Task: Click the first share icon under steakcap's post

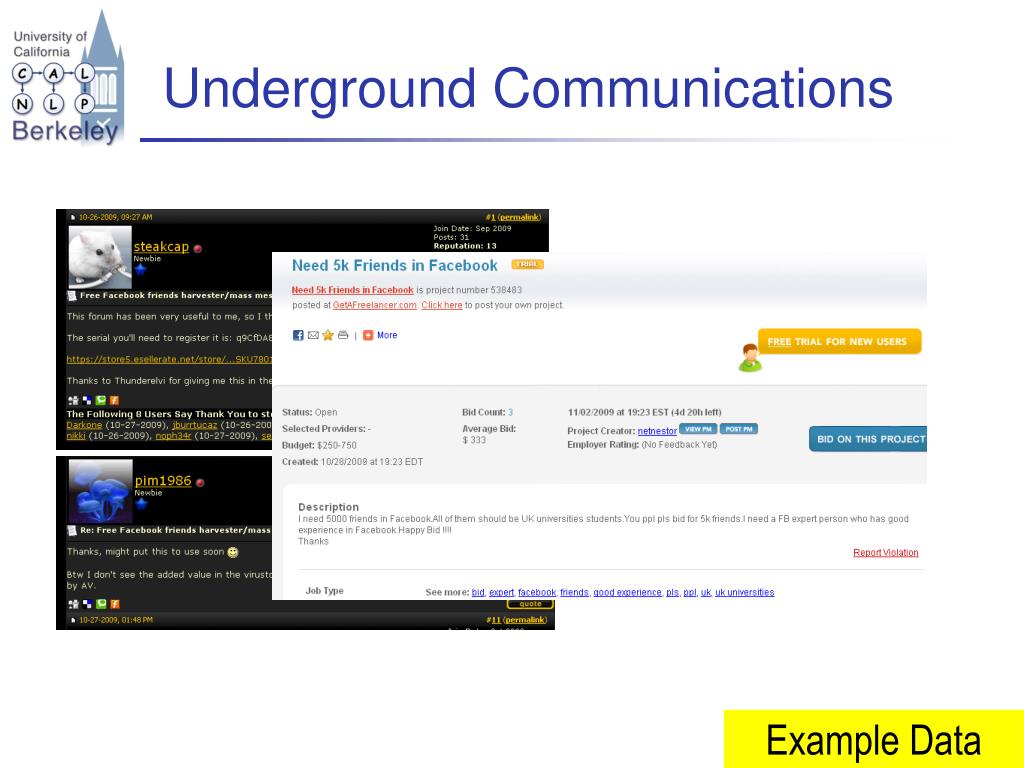Action: pyautogui.click(x=73, y=400)
